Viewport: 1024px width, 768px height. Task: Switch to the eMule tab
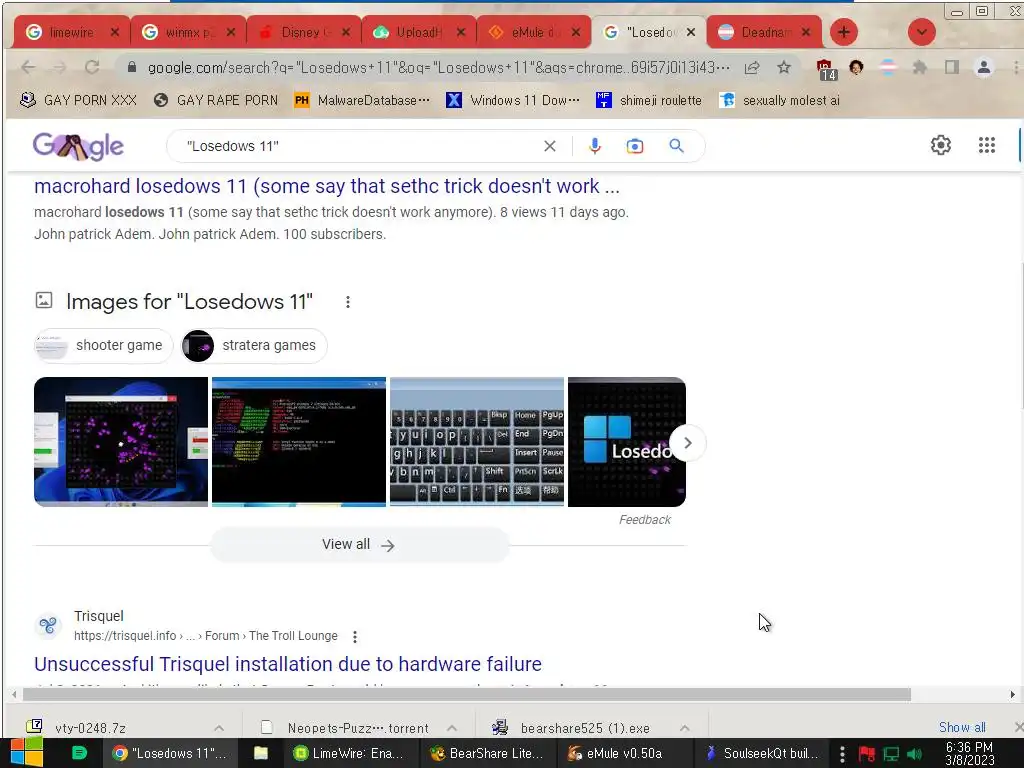[x=534, y=32]
